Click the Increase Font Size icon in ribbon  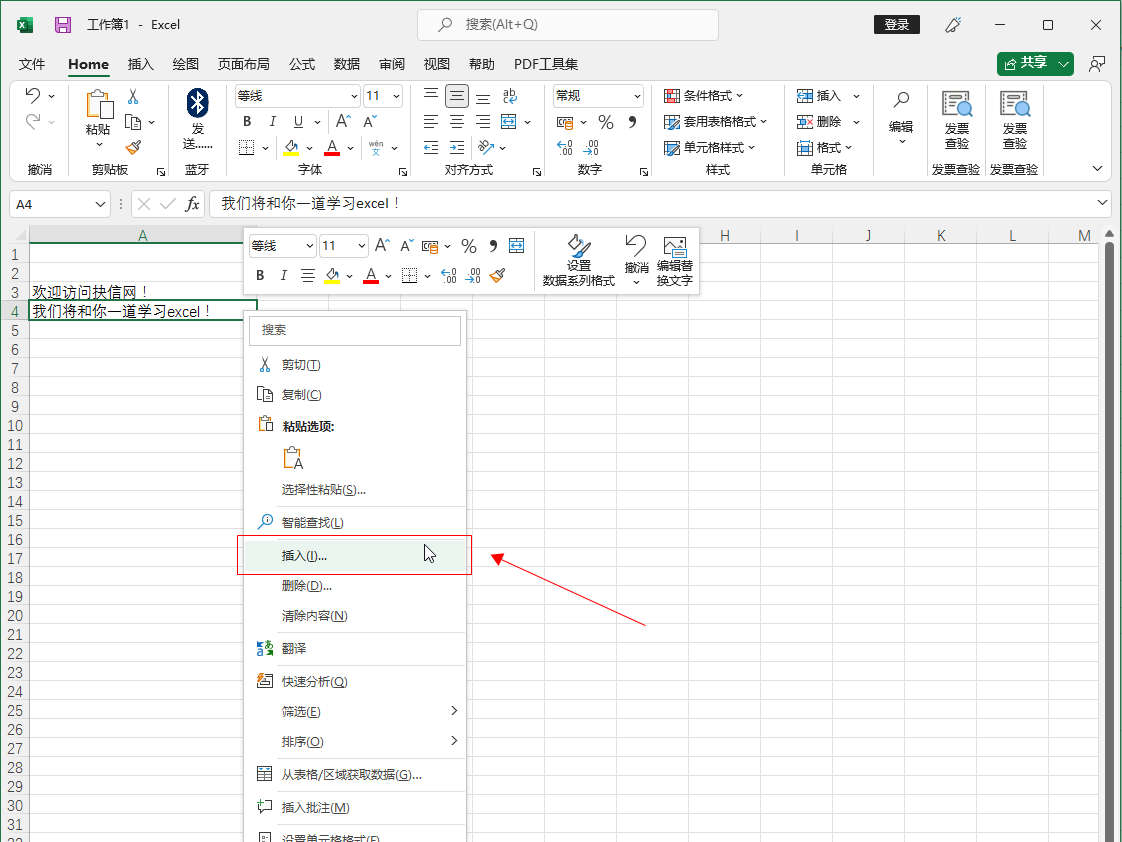343,122
